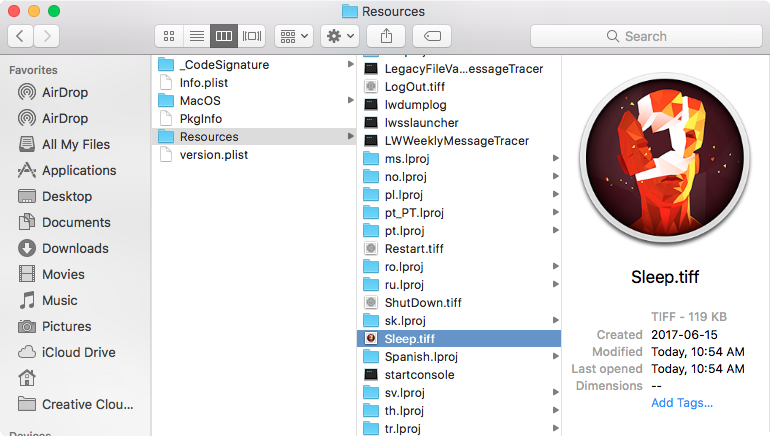Select the th.lproj folder
The width and height of the screenshot is (770, 436).
pos(459,411)
